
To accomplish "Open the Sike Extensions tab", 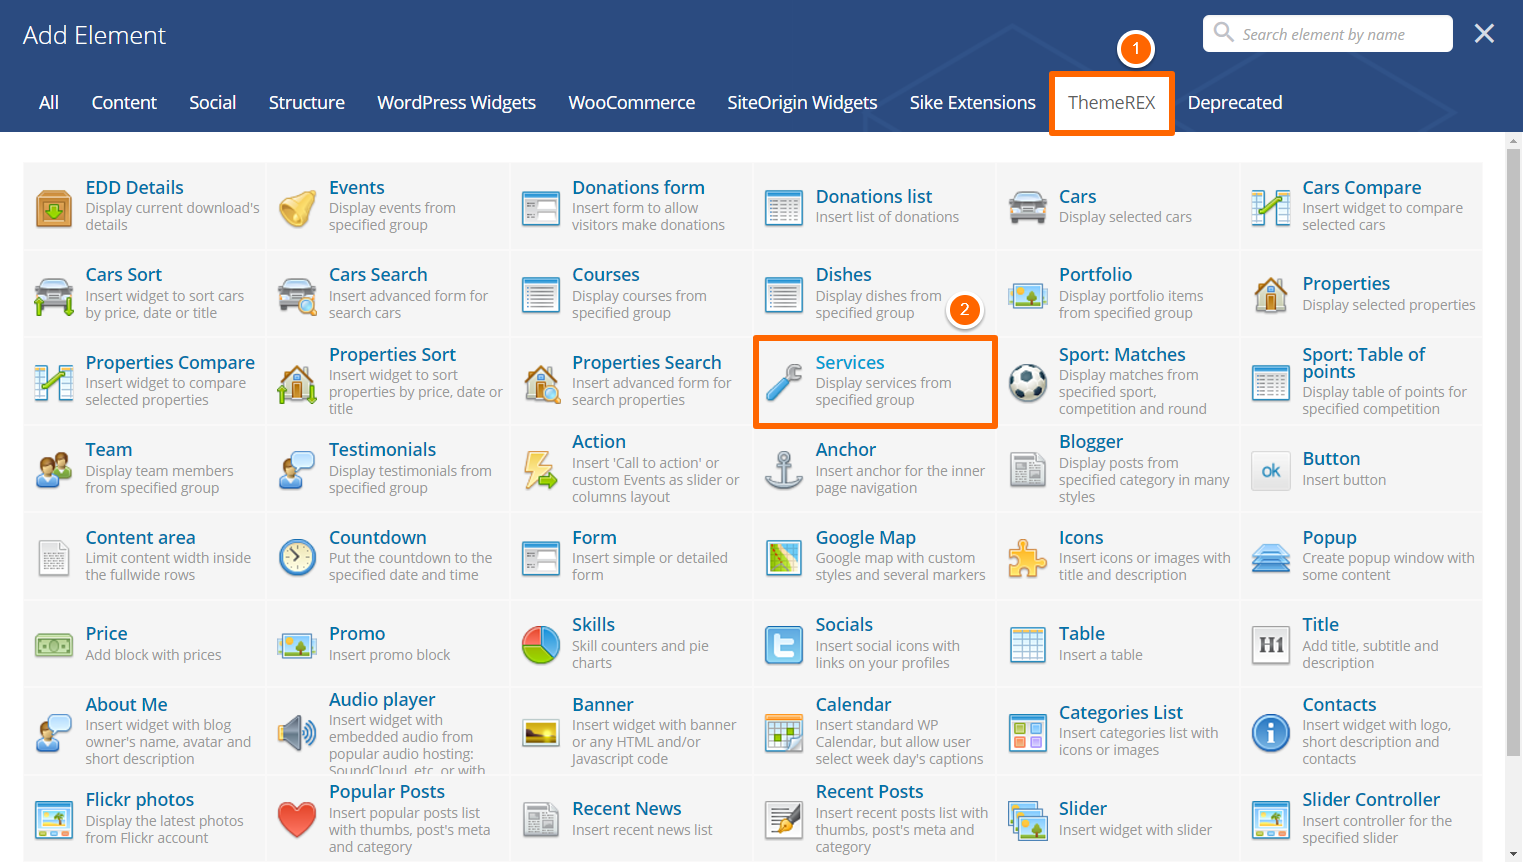I will pos(973,103).
